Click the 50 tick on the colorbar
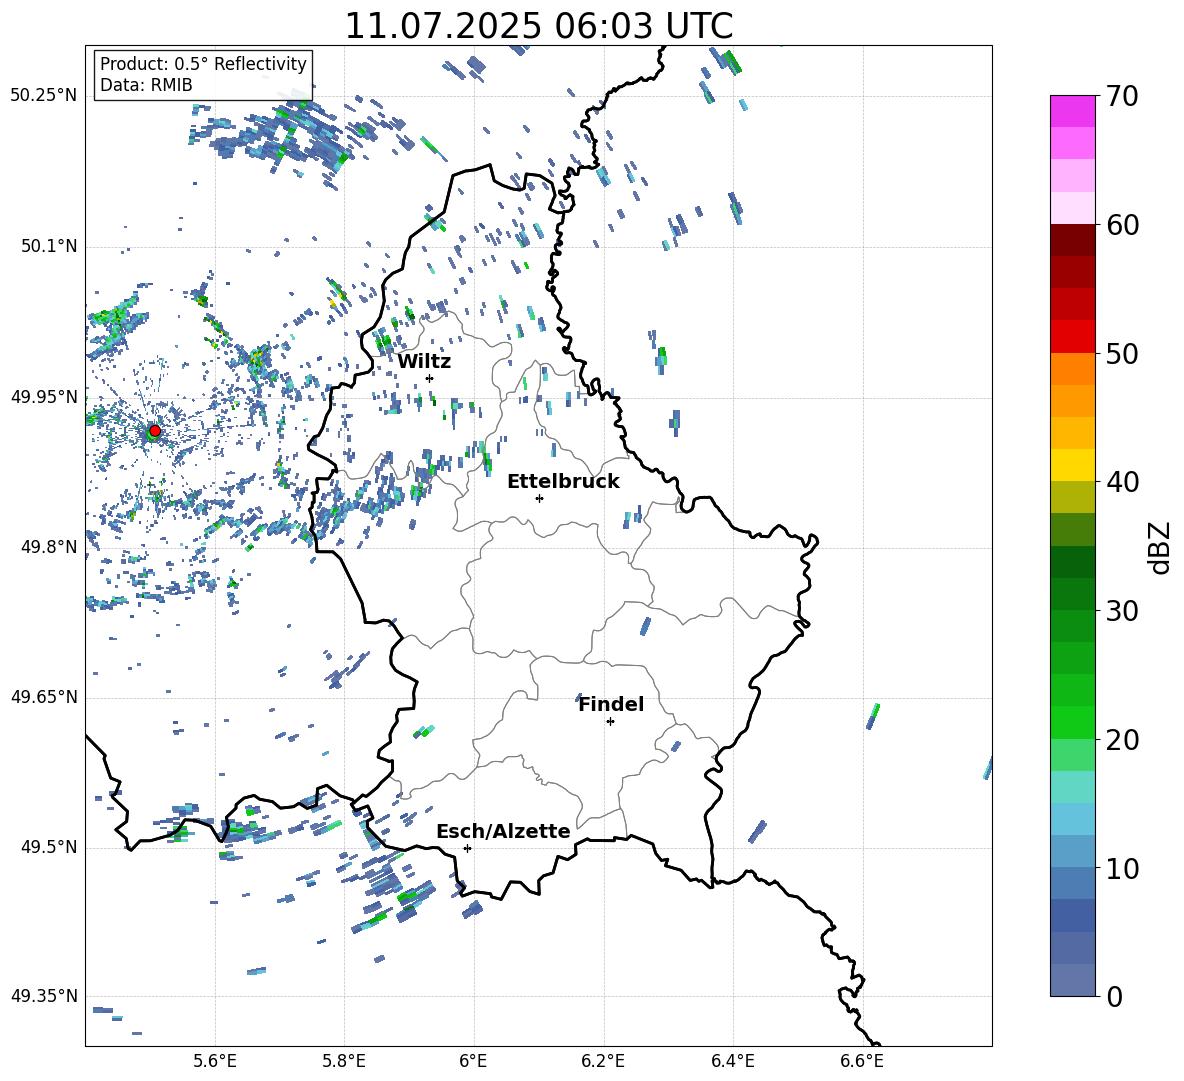This screenshot has width=1184, height=1081. coord(1122,353)
